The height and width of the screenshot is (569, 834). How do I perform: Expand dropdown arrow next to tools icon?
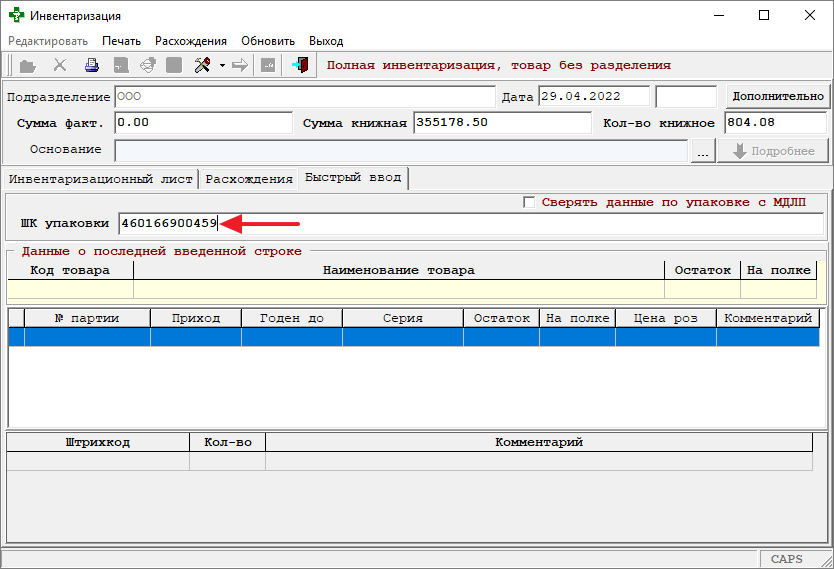[x=221, y=66]
